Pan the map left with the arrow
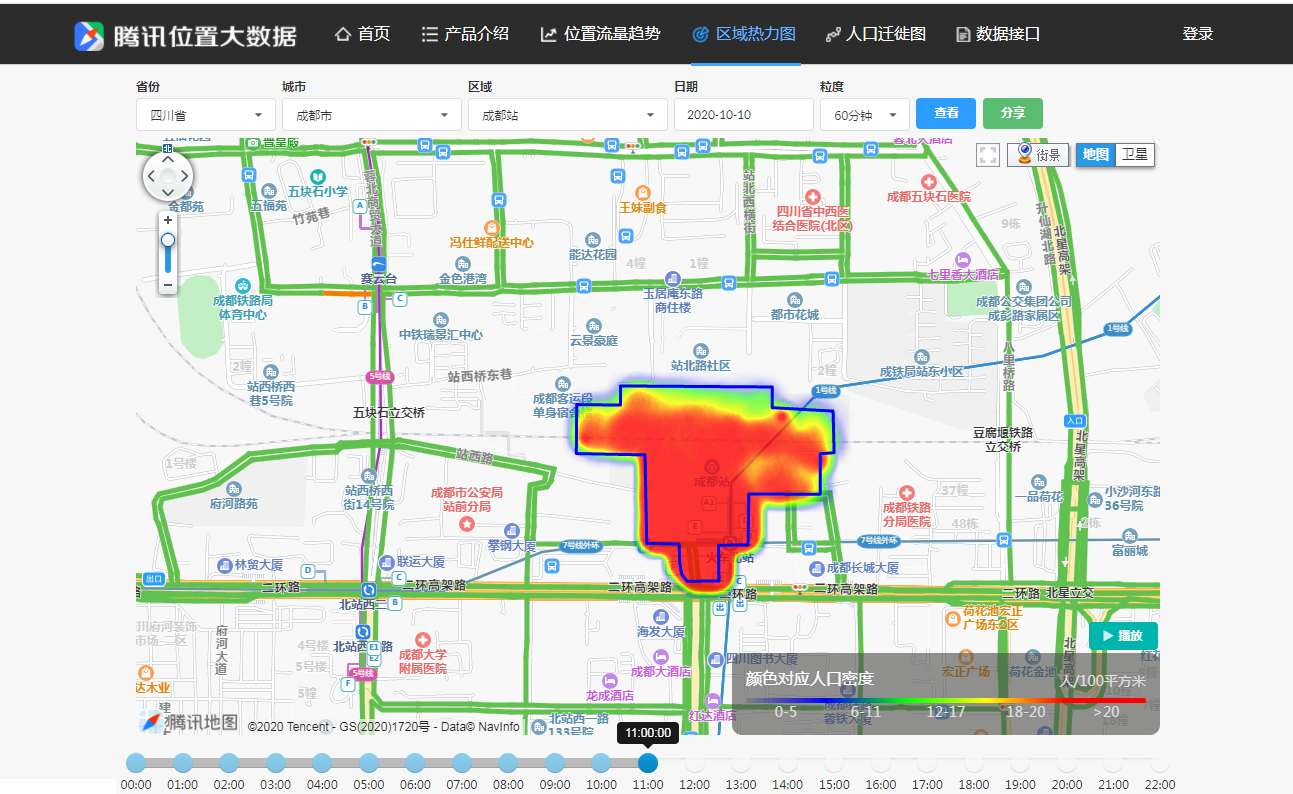 tap(151, 177)
